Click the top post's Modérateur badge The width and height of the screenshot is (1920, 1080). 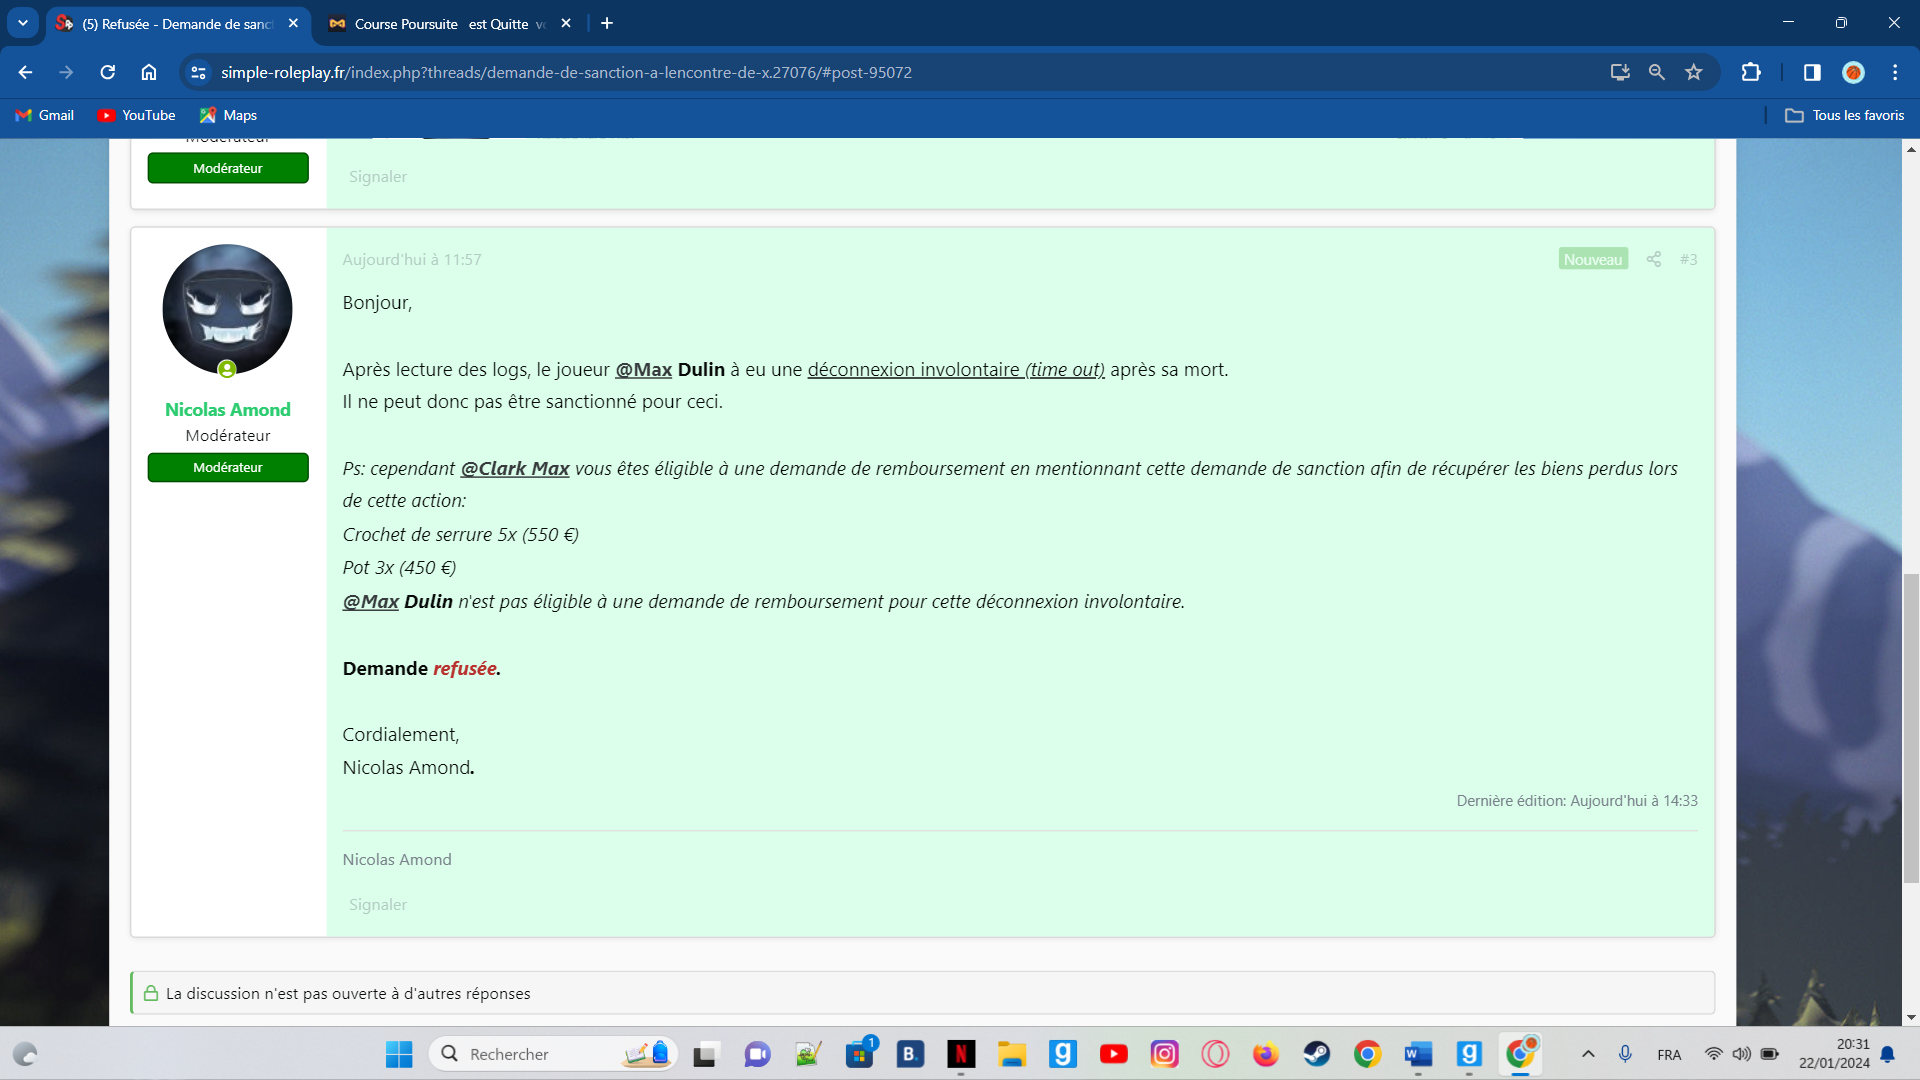point(228,168)
